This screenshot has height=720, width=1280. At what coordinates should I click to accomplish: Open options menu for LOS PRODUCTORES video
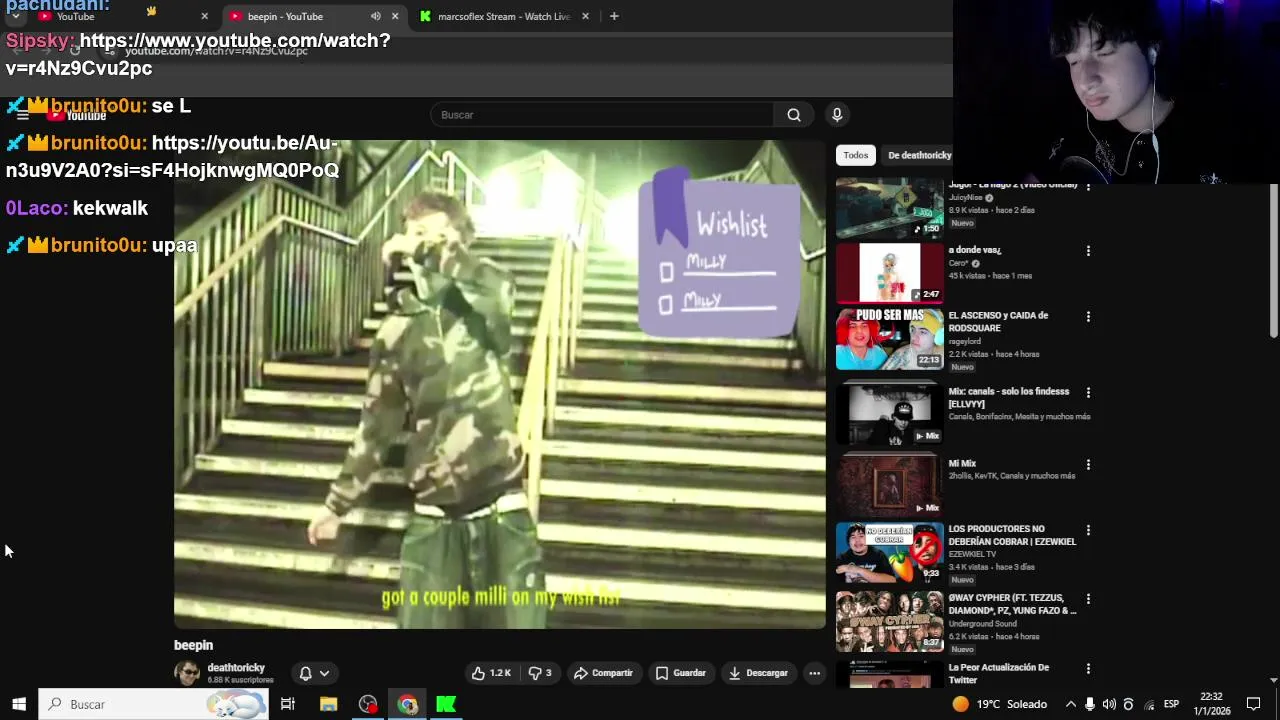coord(1088,531)
